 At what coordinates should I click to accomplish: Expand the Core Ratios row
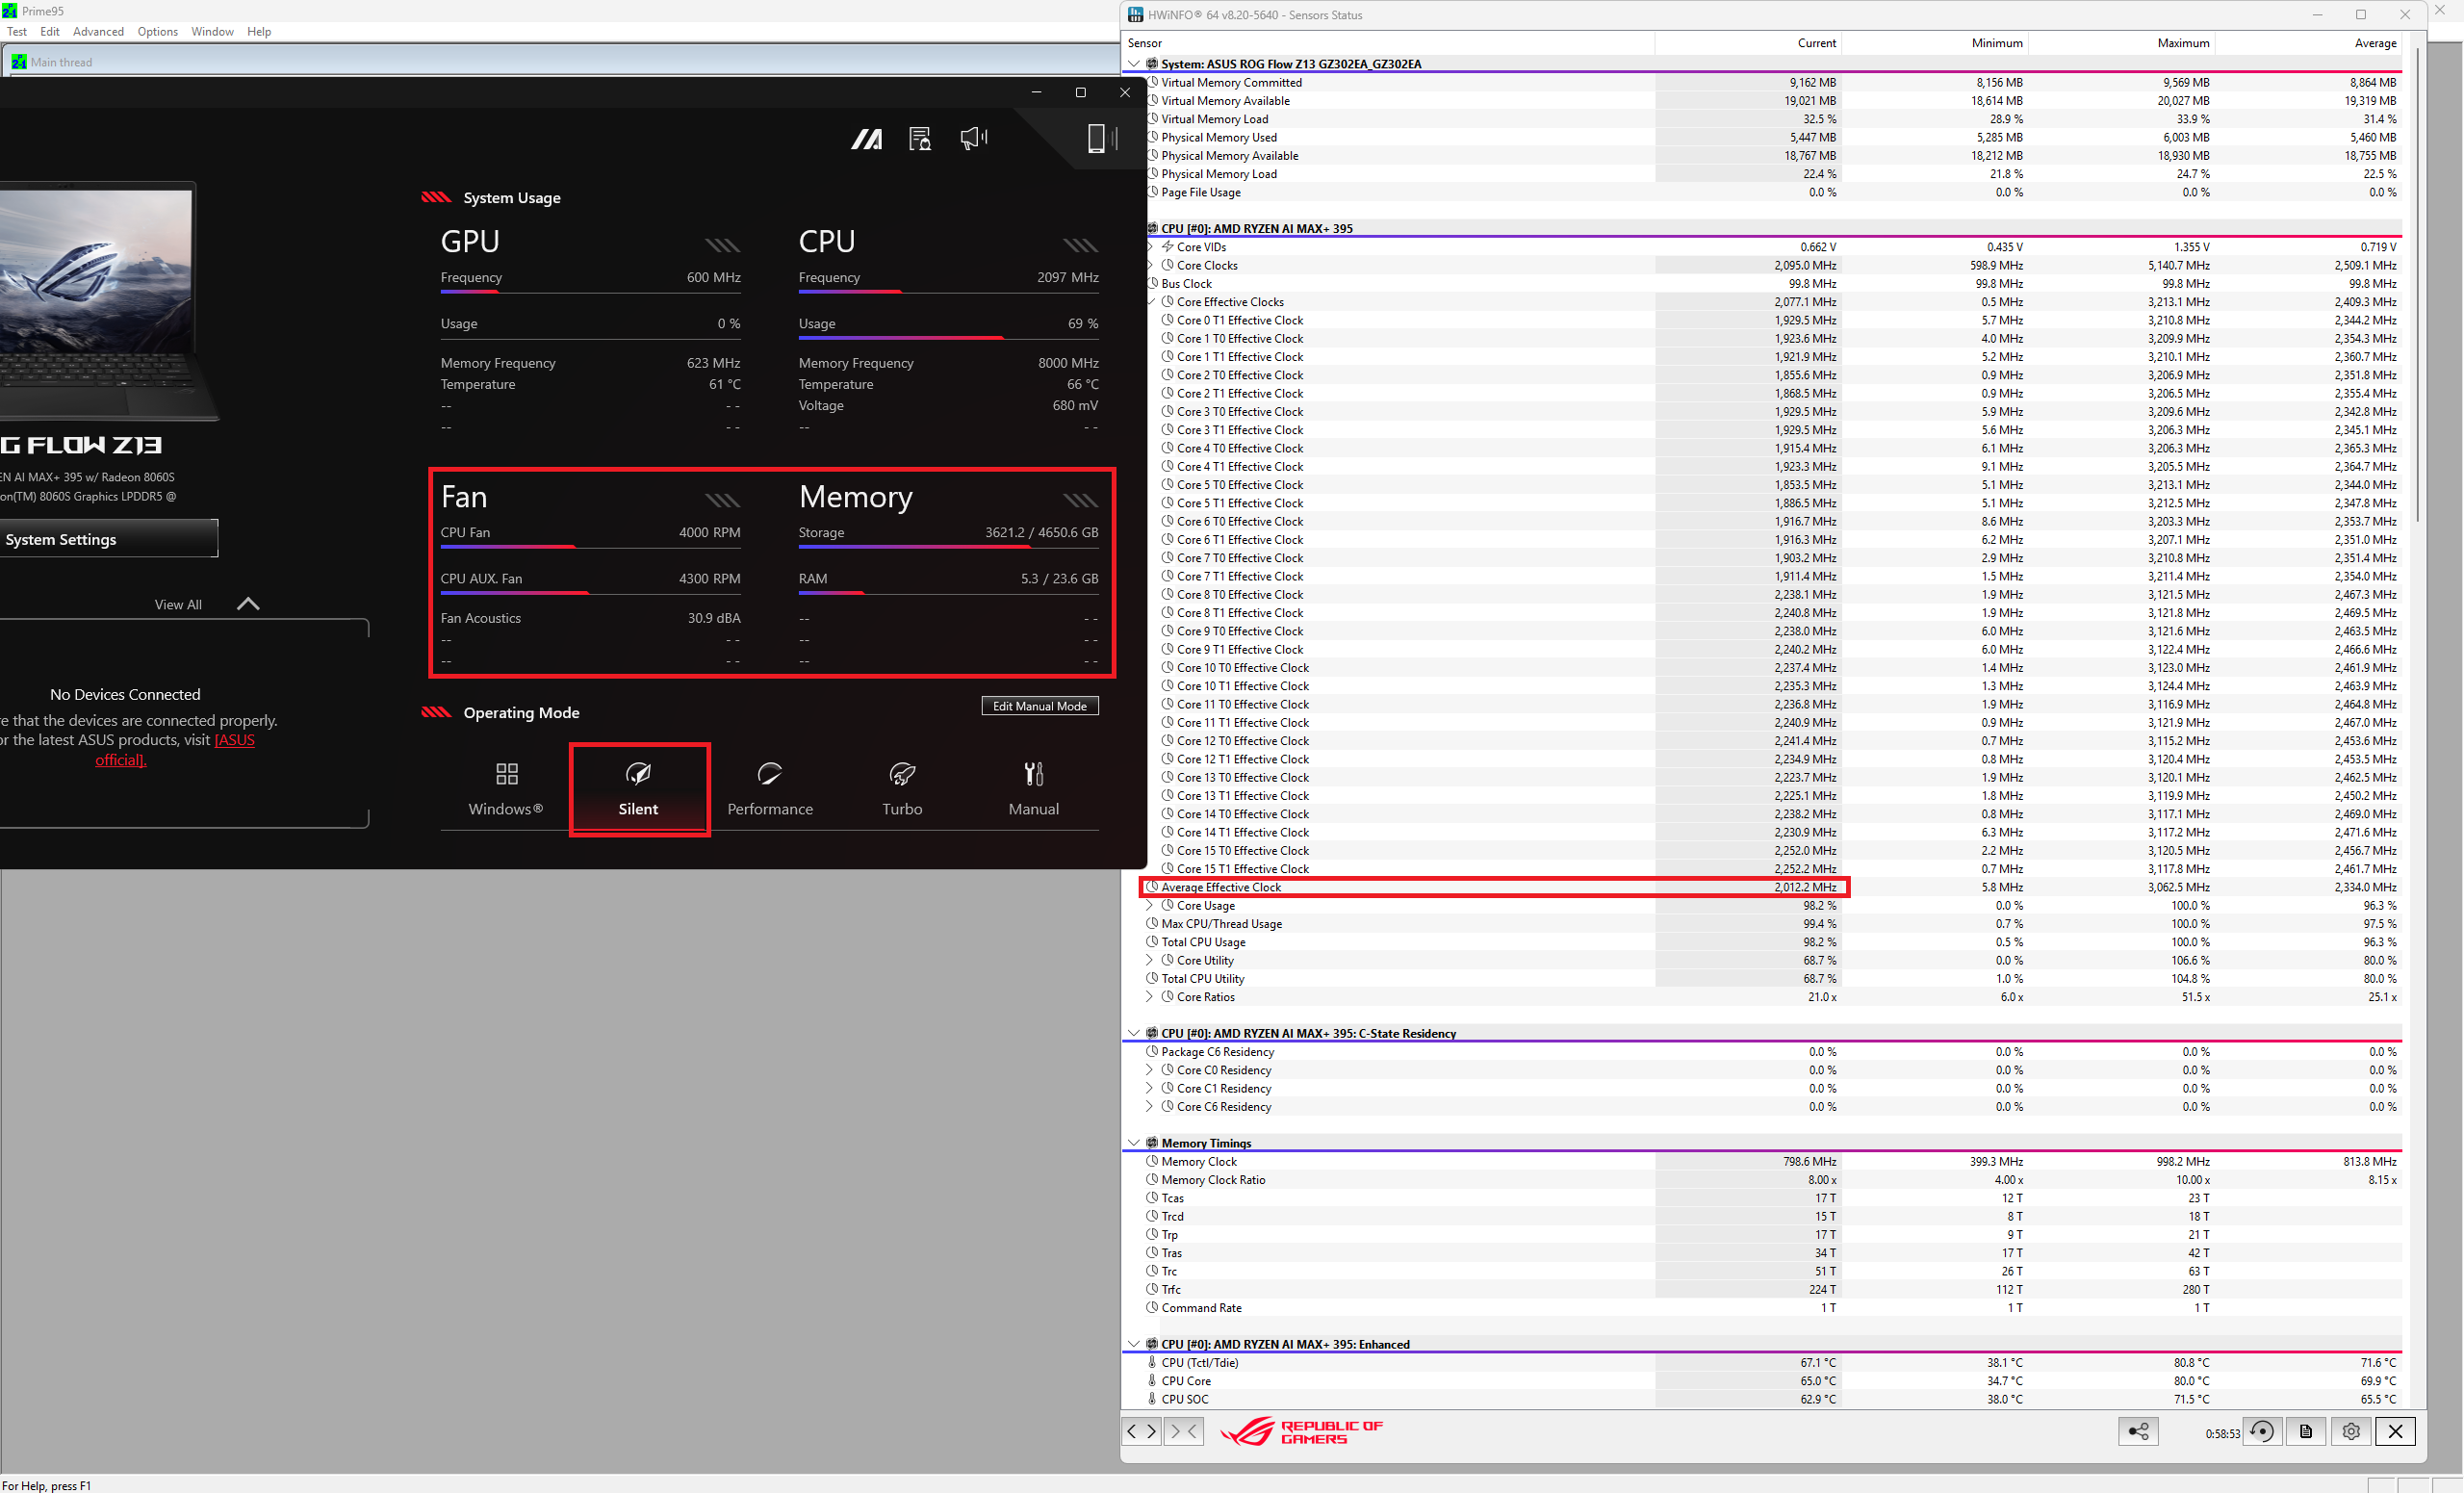click(1149, 997)
